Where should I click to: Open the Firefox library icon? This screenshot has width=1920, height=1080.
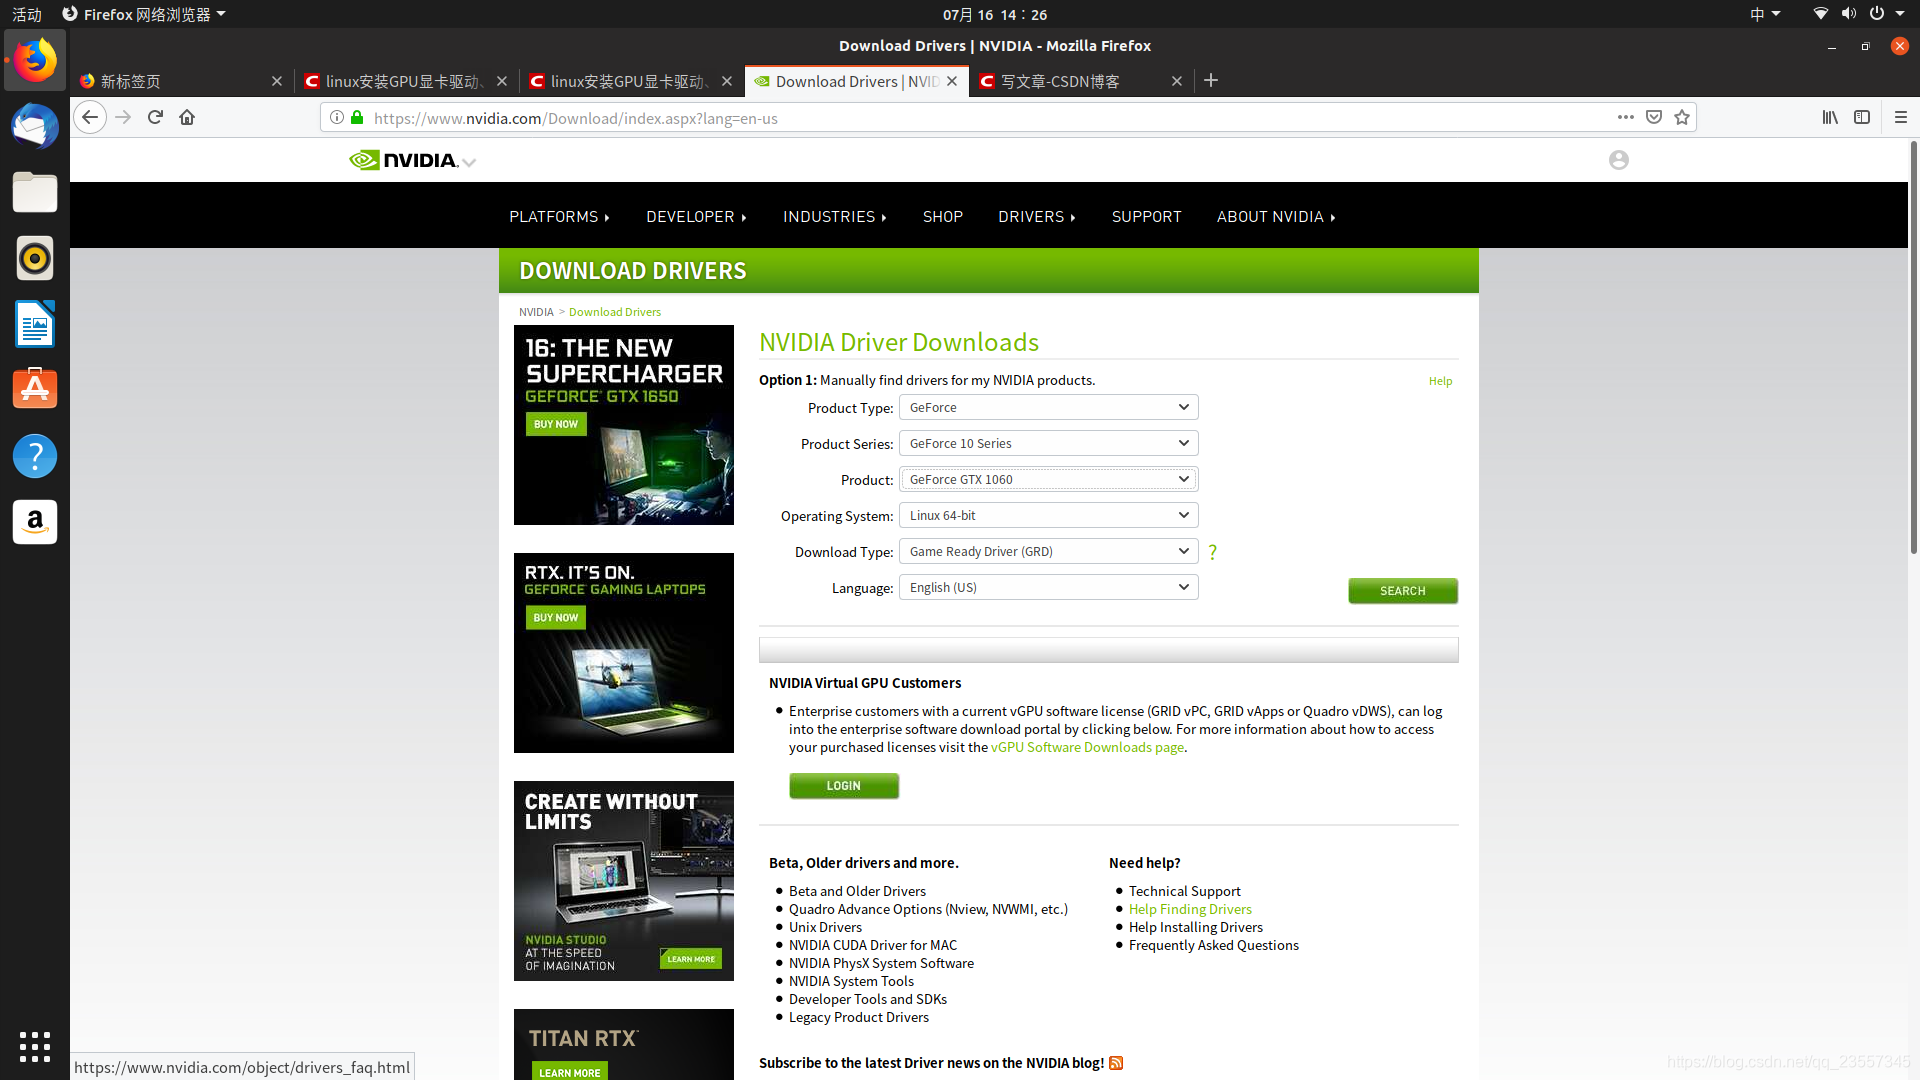click(1830, 117)
